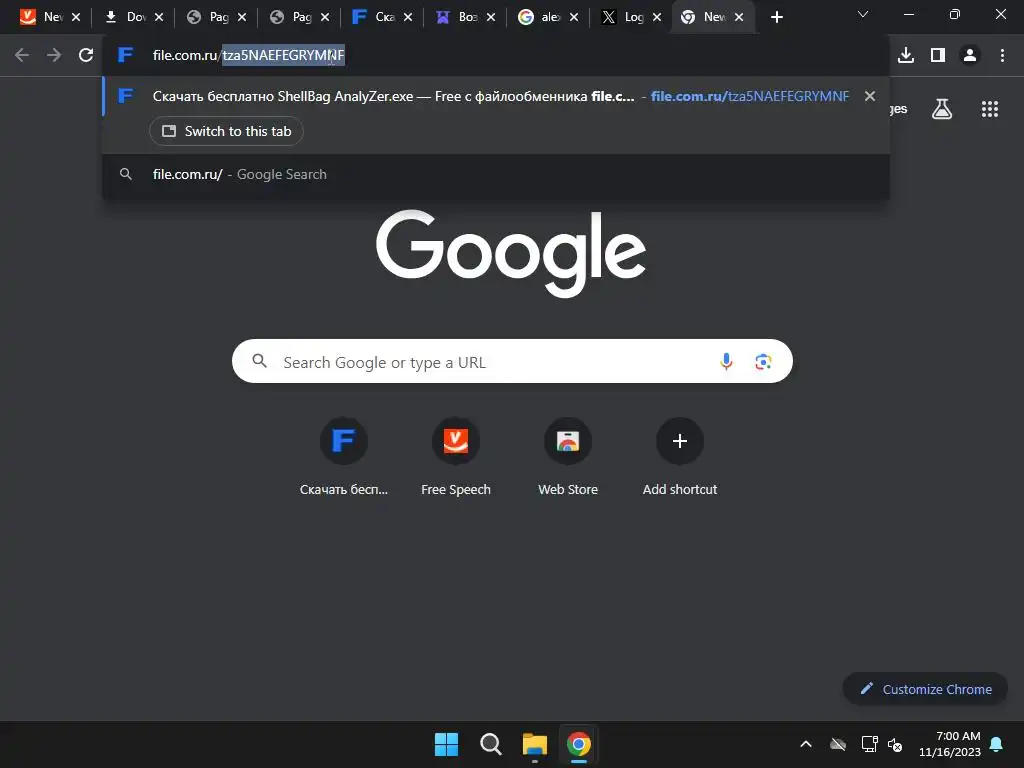Select the file.com.ru/ Google Search suggestion
The height and width of the screenshot is (768, 1024).
coord(496,174)
